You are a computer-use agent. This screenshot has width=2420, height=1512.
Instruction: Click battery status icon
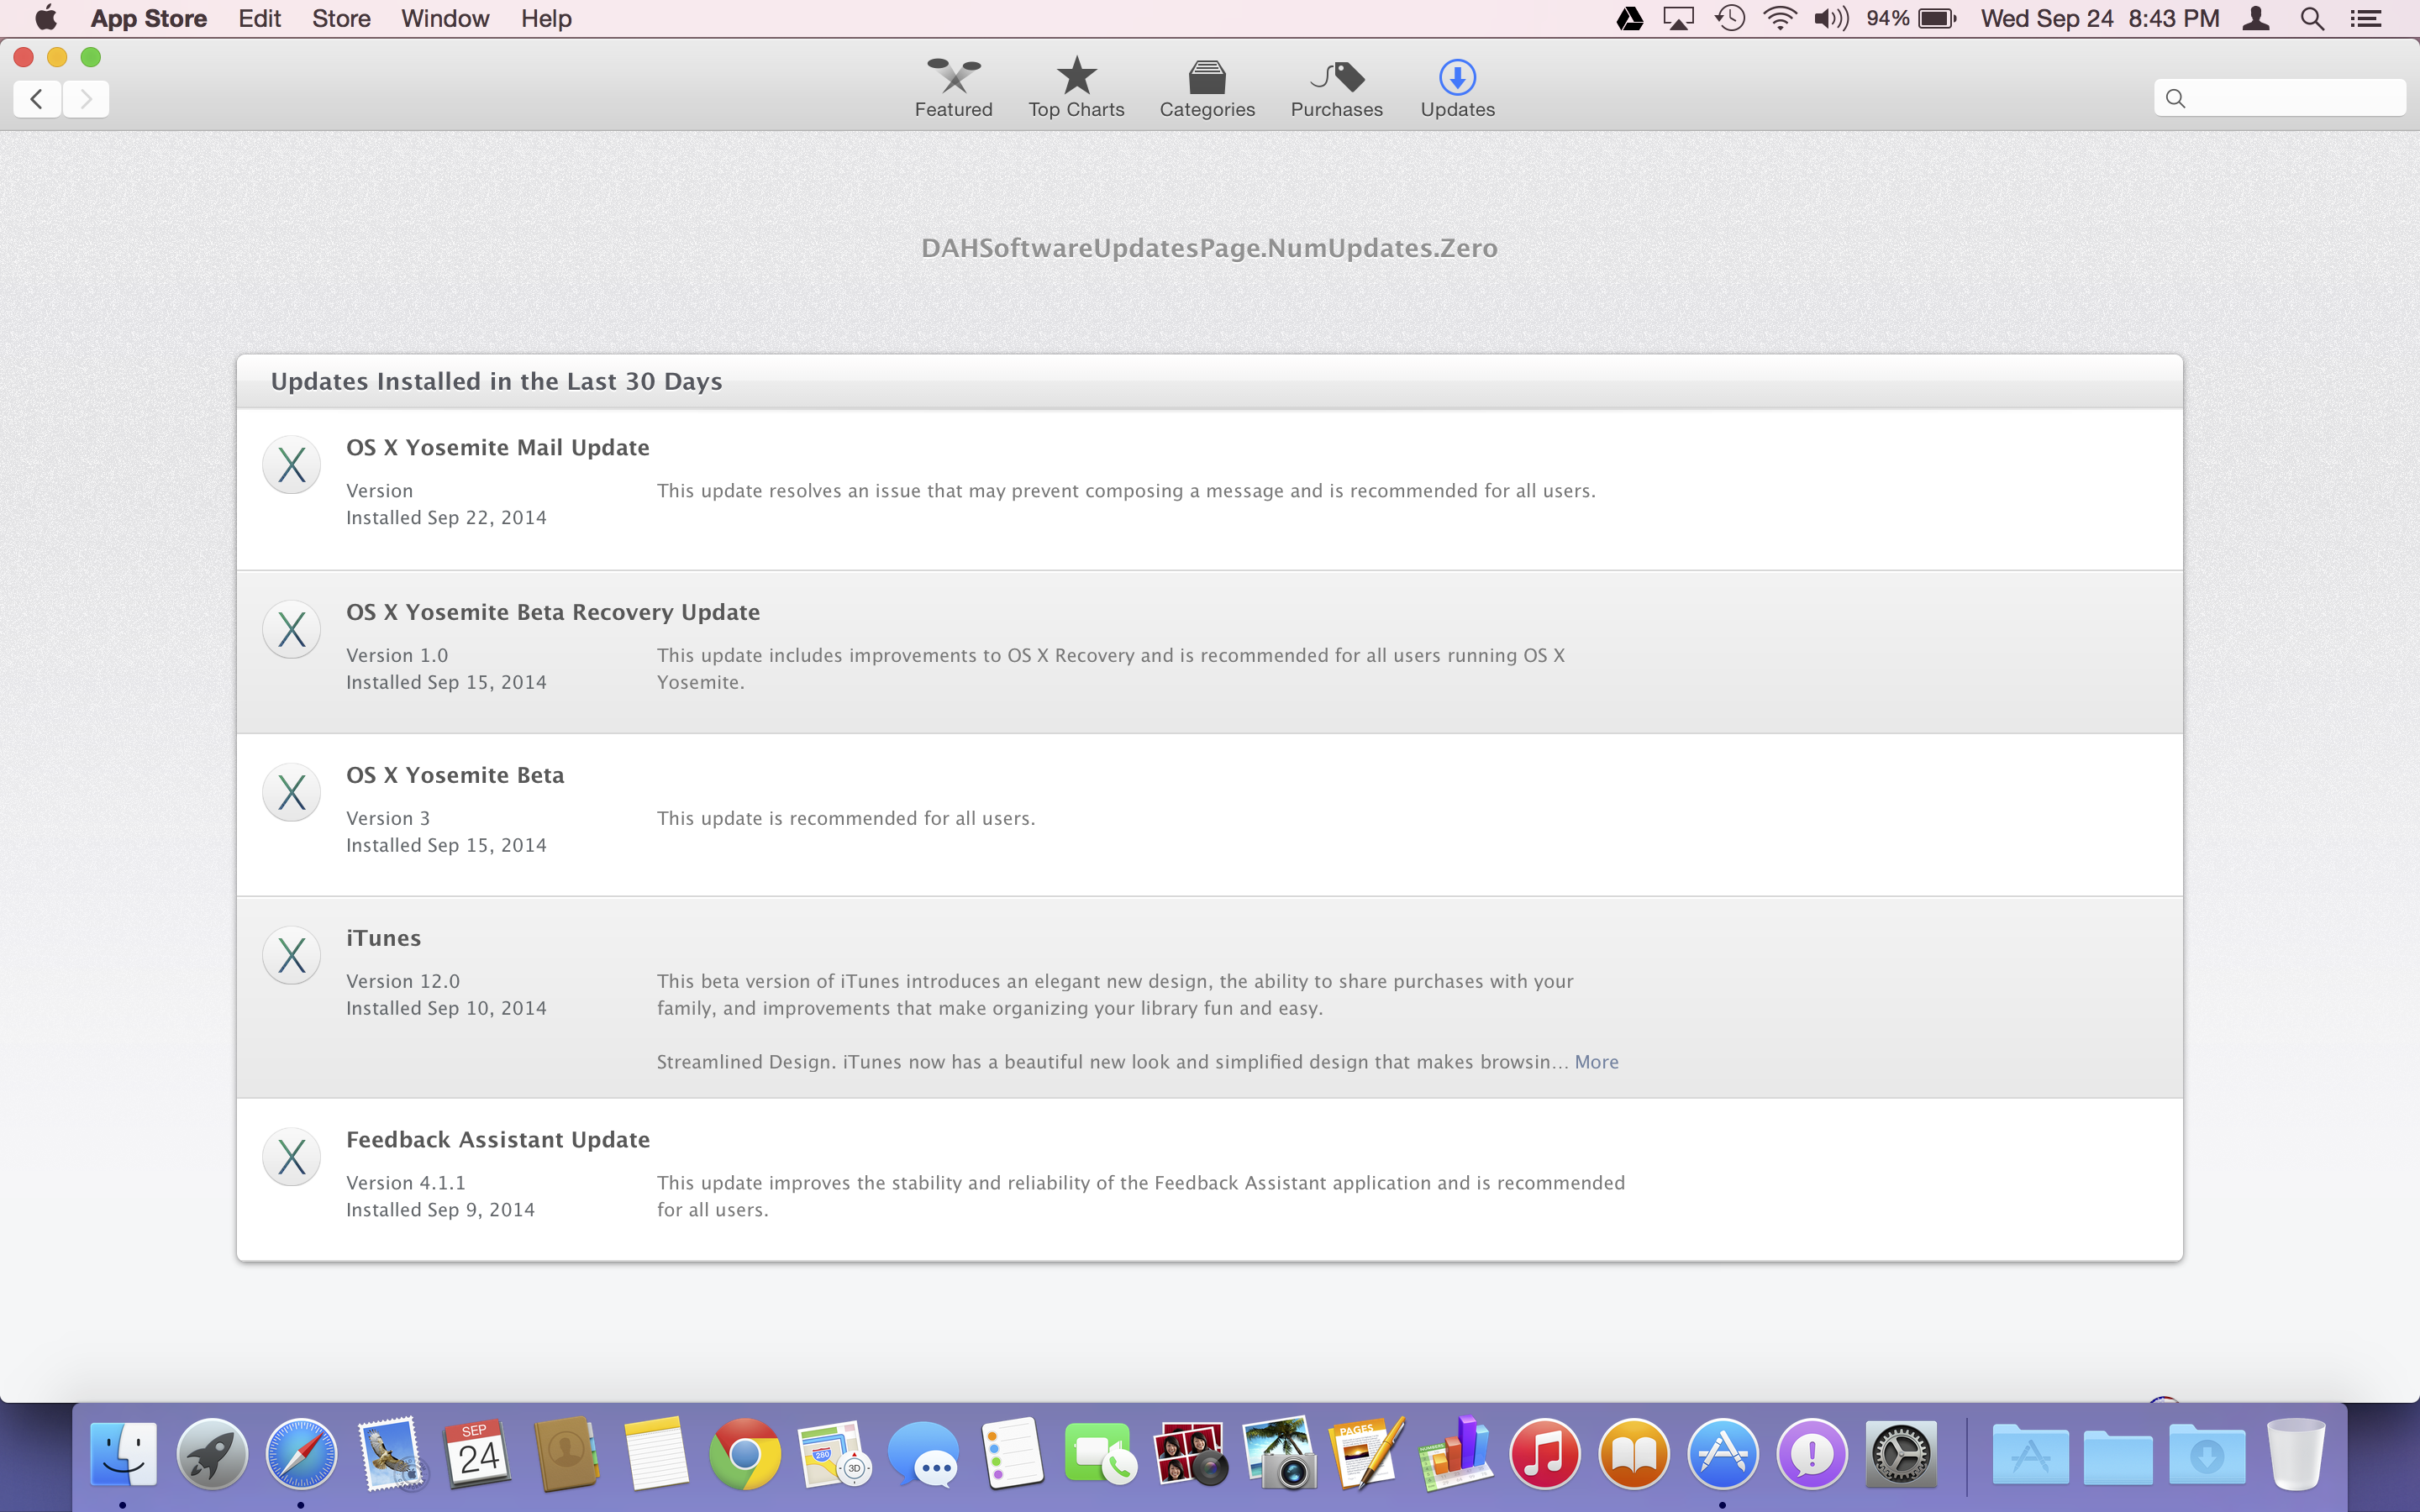1937,18
